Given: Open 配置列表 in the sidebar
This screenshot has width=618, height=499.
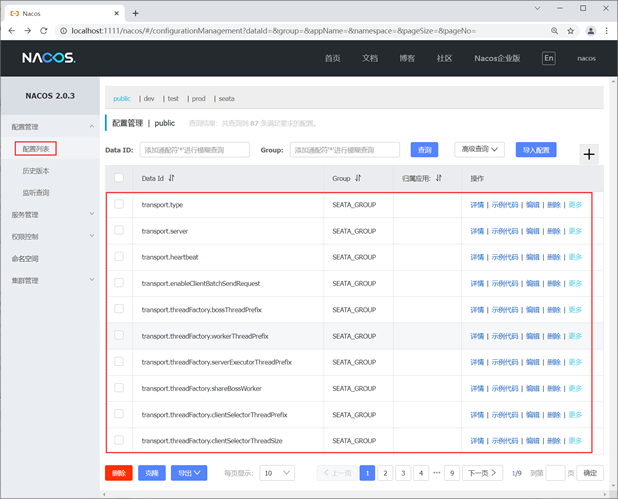Looking at the screenshot, I should point(36,149).
